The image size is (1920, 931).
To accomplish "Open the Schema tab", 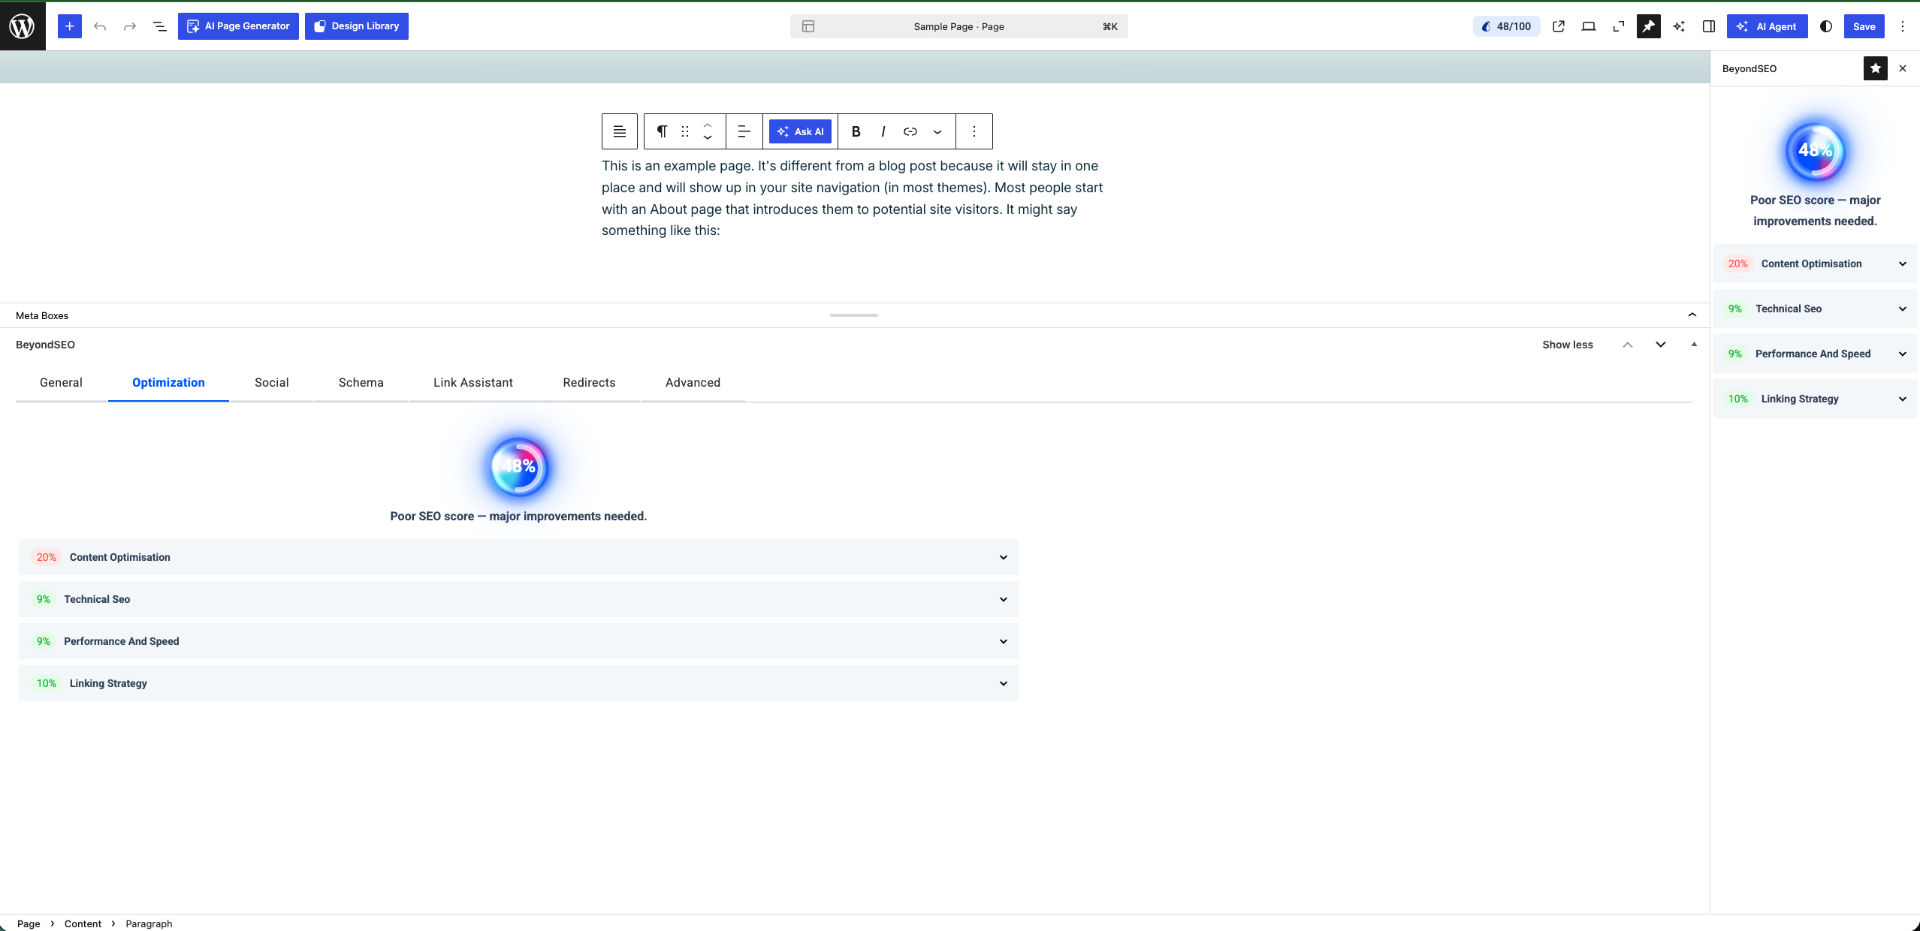I will pyautogui.click(x=361, y=382).
